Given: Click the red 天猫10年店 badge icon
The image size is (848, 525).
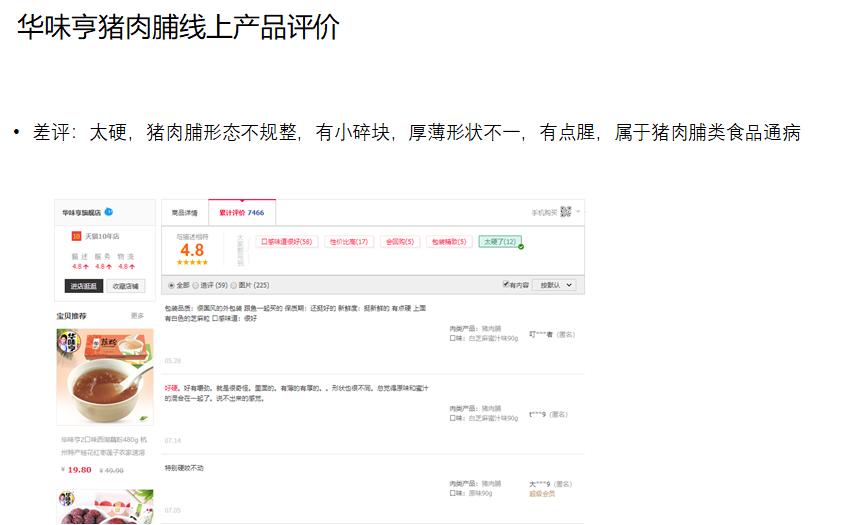Looking at the screenshot, I should (x=76, y=236).
